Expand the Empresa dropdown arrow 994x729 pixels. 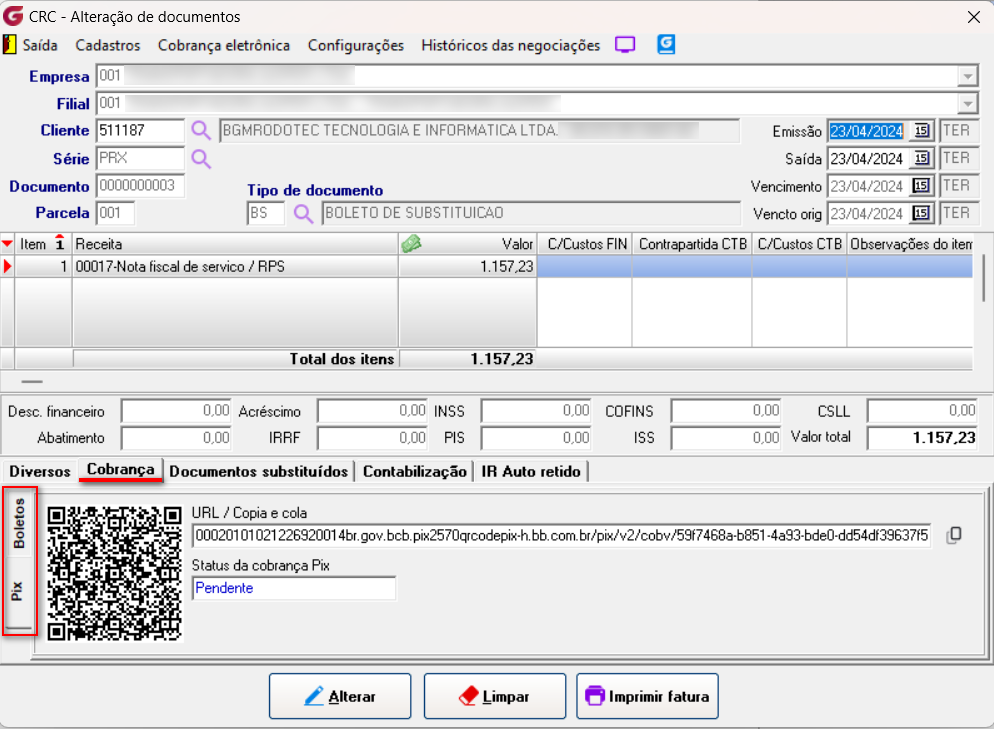[967, 77]
